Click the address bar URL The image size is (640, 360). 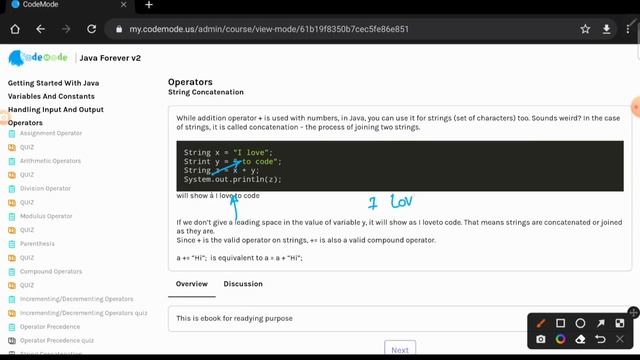[x=269, y=29]
